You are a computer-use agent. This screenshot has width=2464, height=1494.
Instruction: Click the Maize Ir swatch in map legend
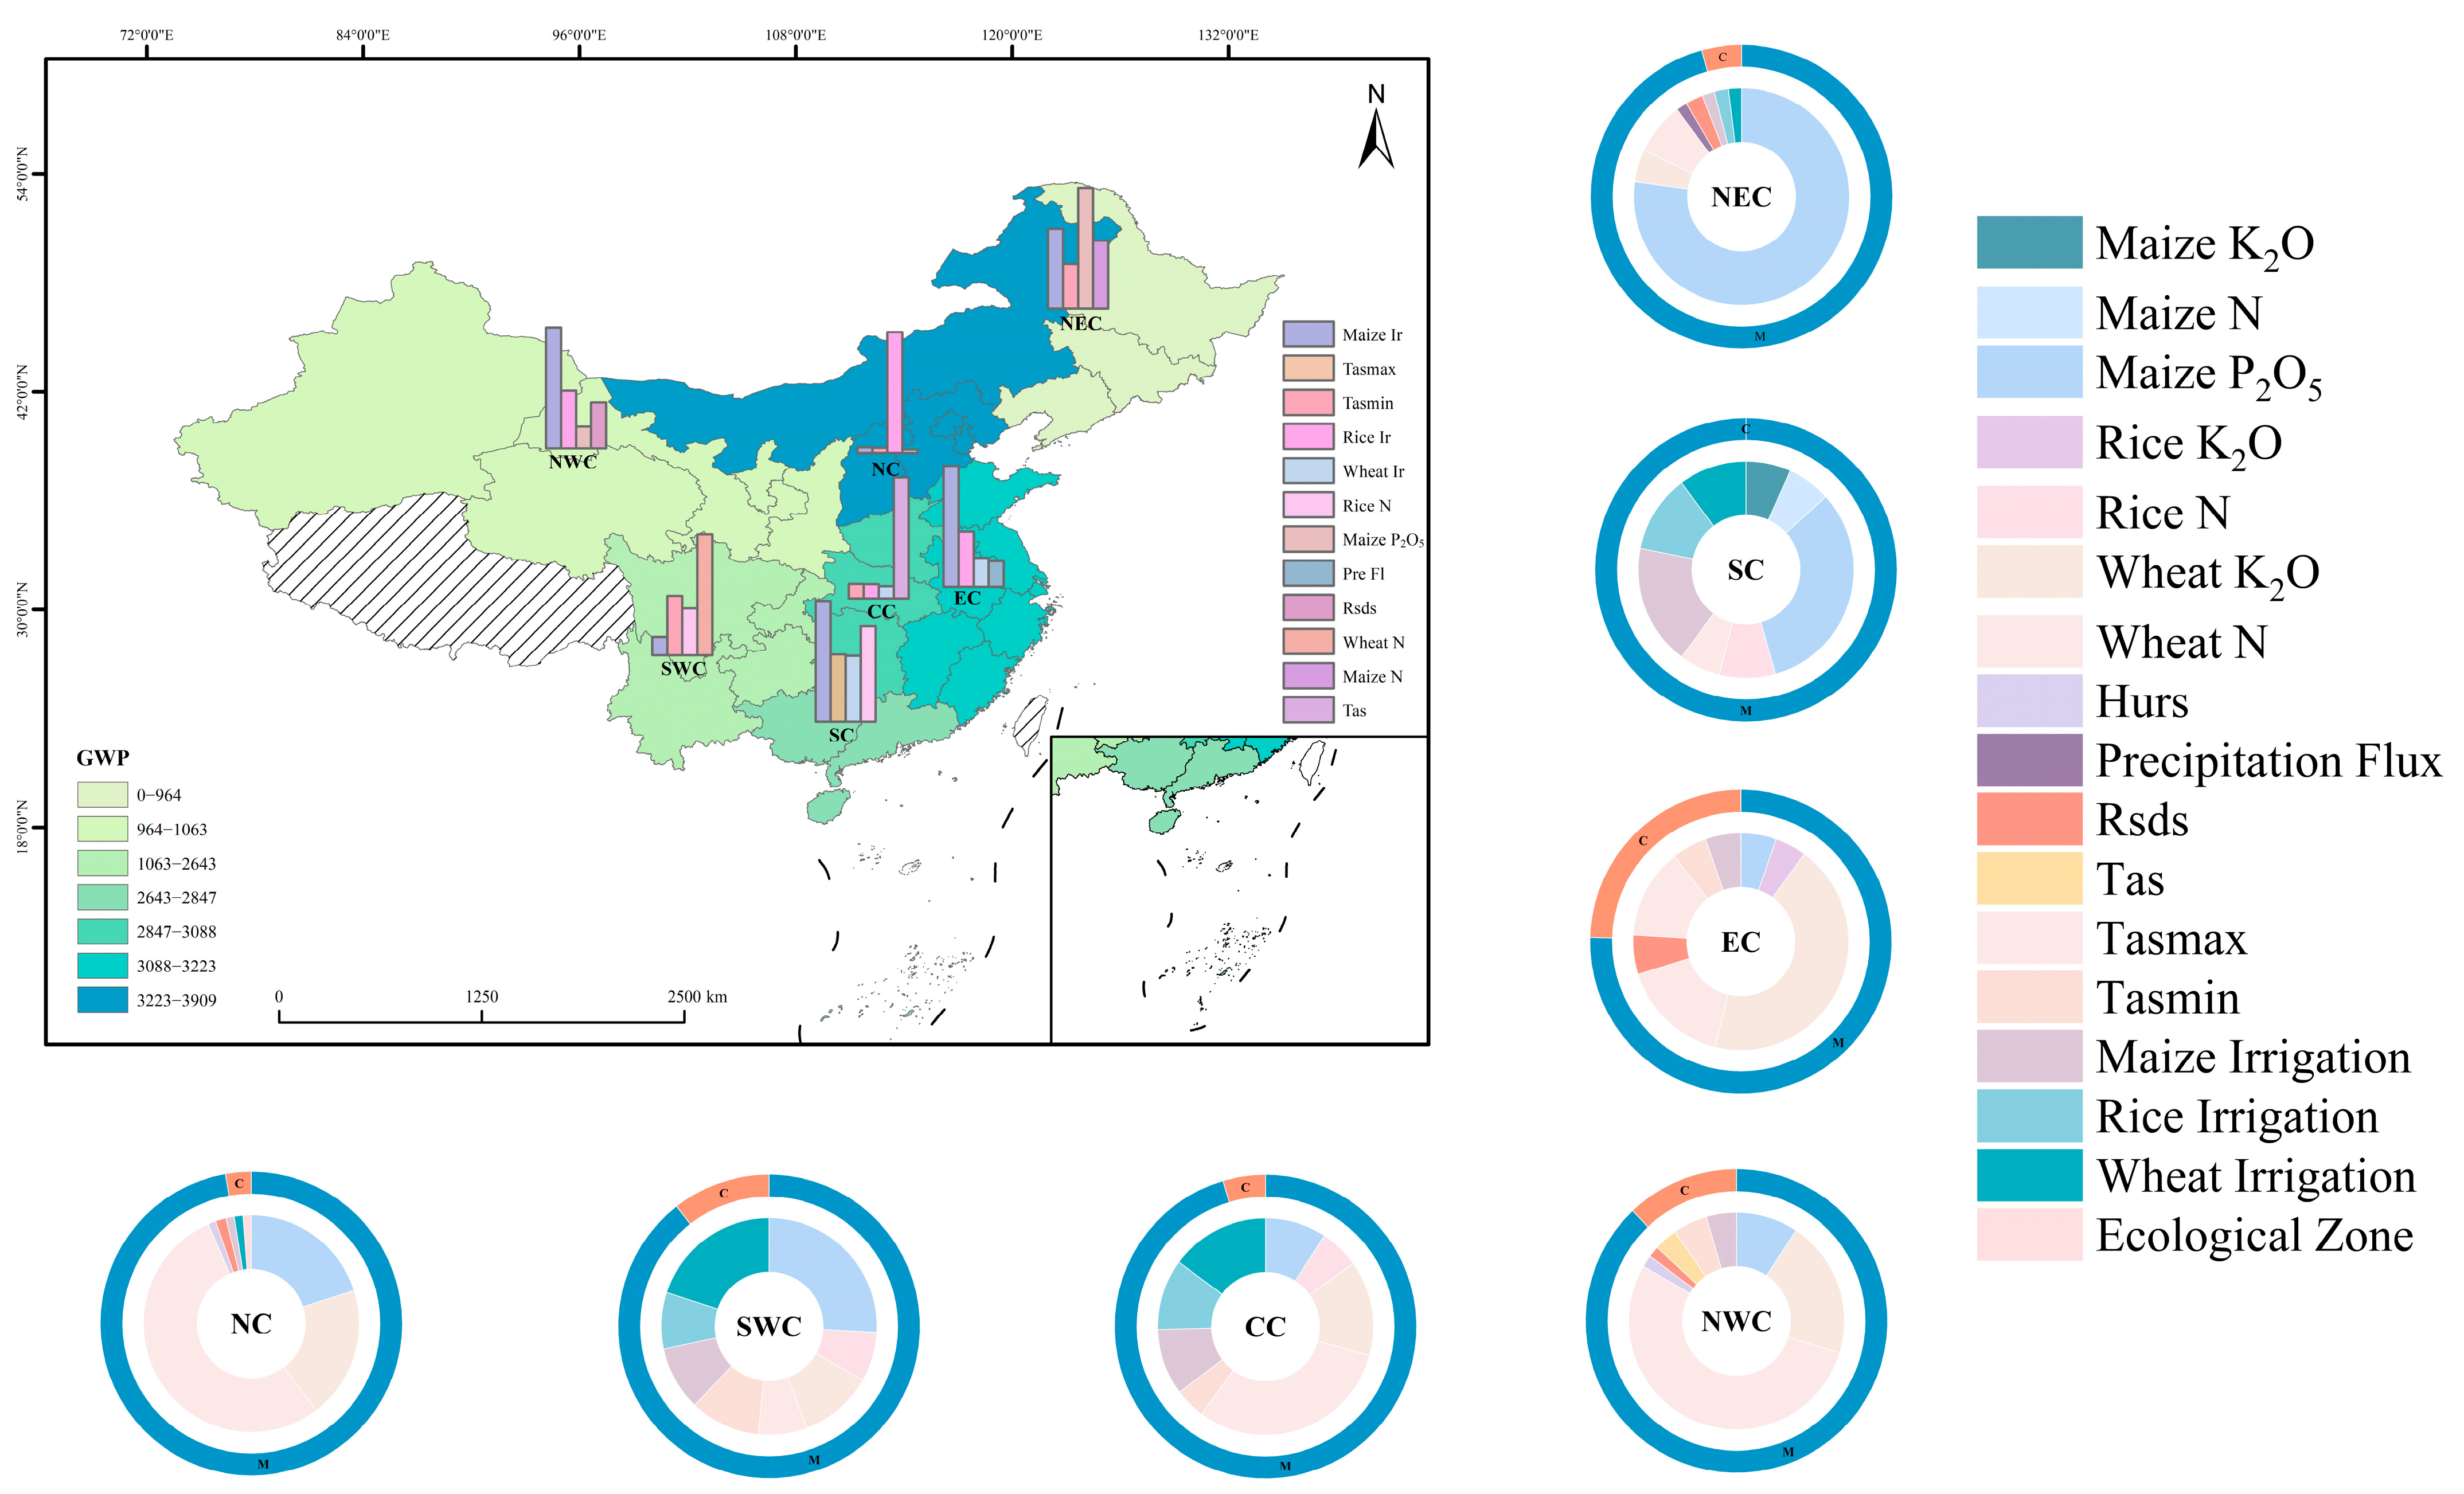click(x=1308, y=334)
